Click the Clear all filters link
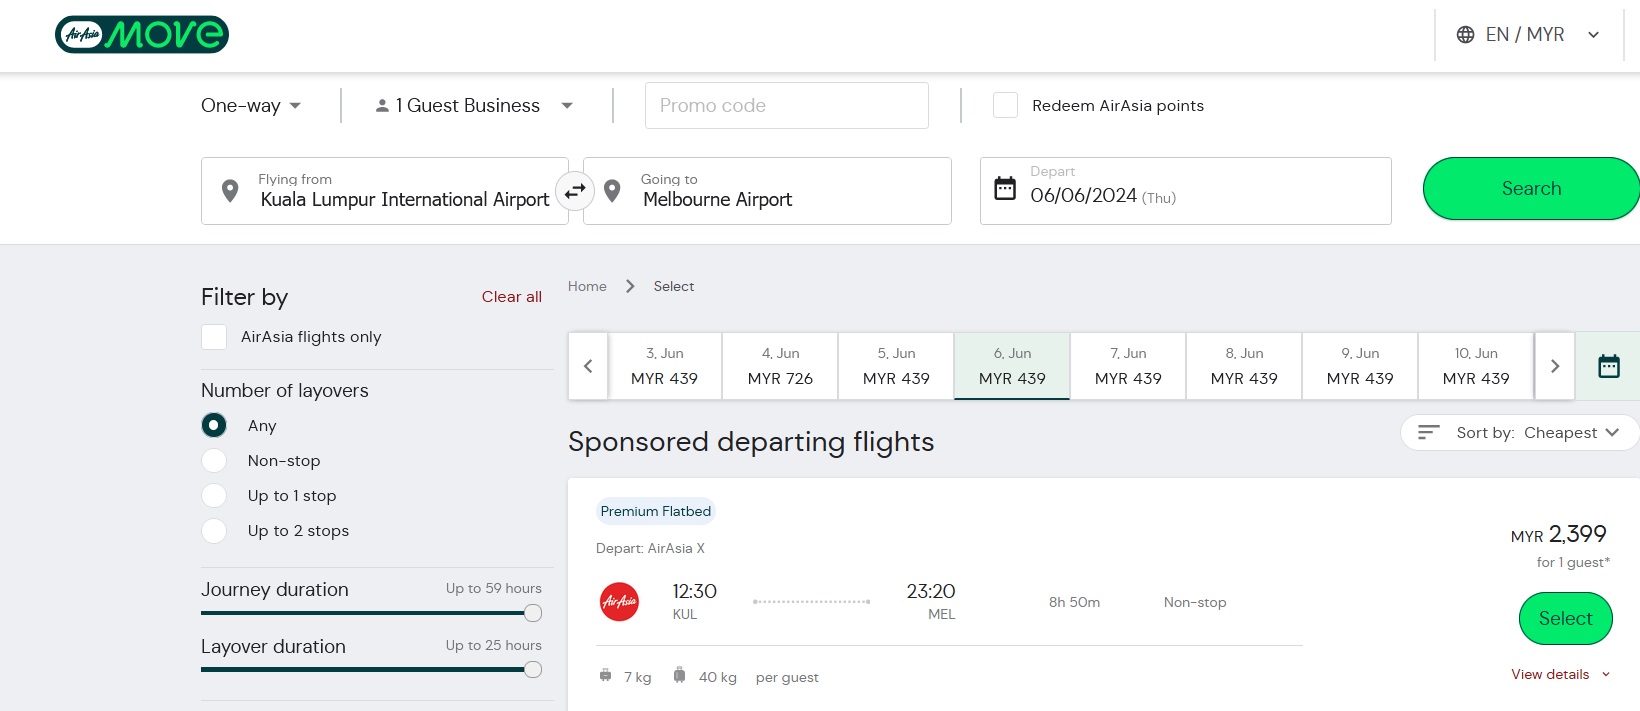 coord(511,297)
